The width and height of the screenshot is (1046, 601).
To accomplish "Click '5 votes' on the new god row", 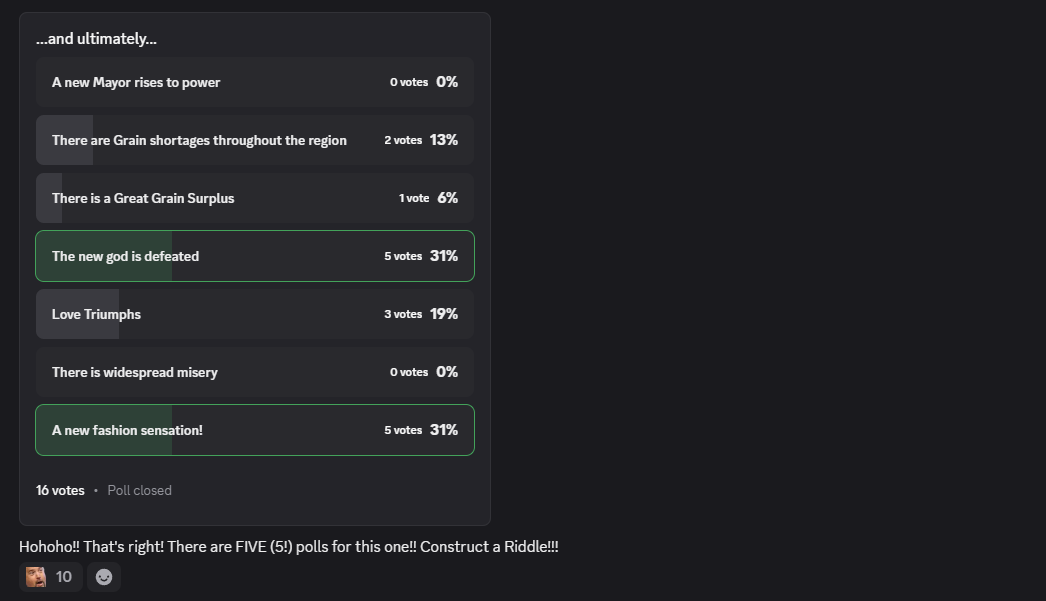I will pos(403,256).
